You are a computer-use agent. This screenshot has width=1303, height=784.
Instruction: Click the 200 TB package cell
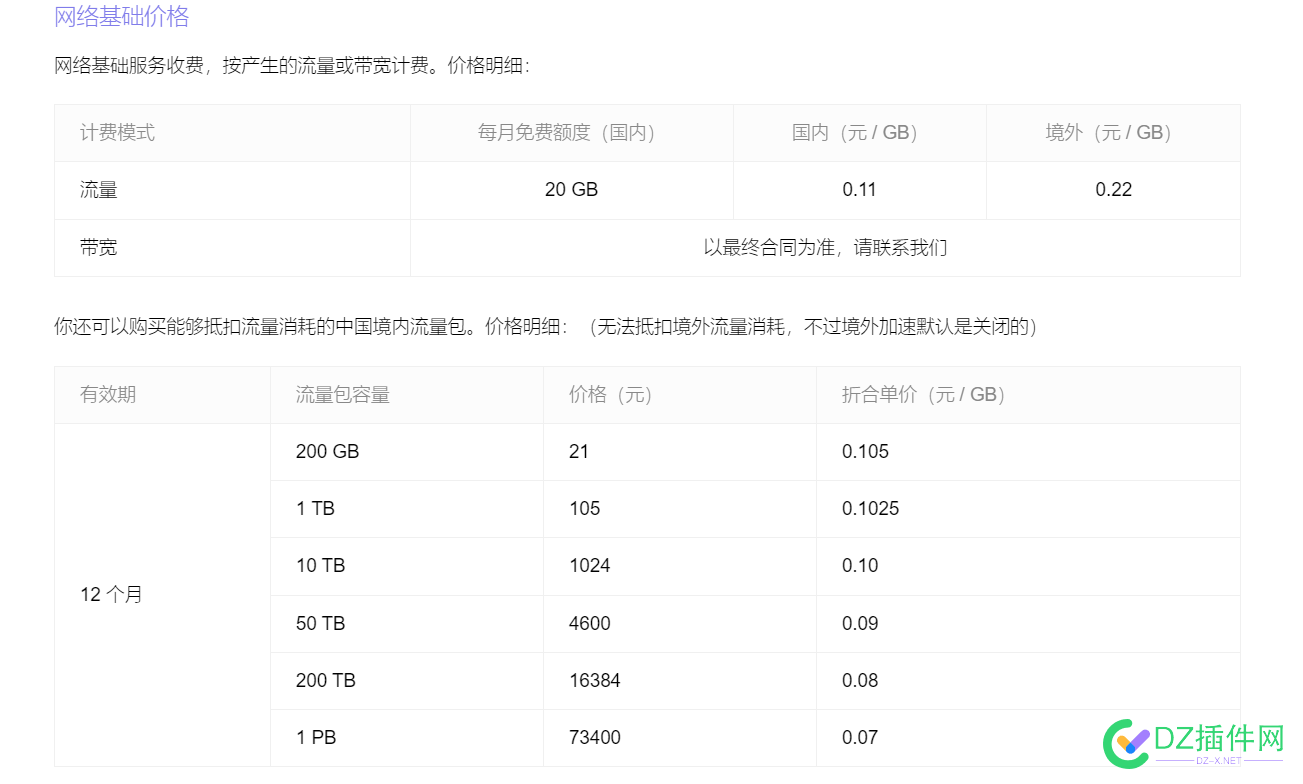(407, 681)
